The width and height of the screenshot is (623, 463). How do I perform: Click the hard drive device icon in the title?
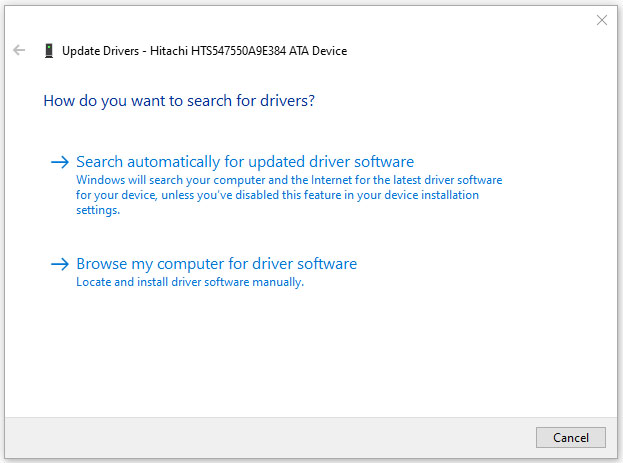click(48, 50)
